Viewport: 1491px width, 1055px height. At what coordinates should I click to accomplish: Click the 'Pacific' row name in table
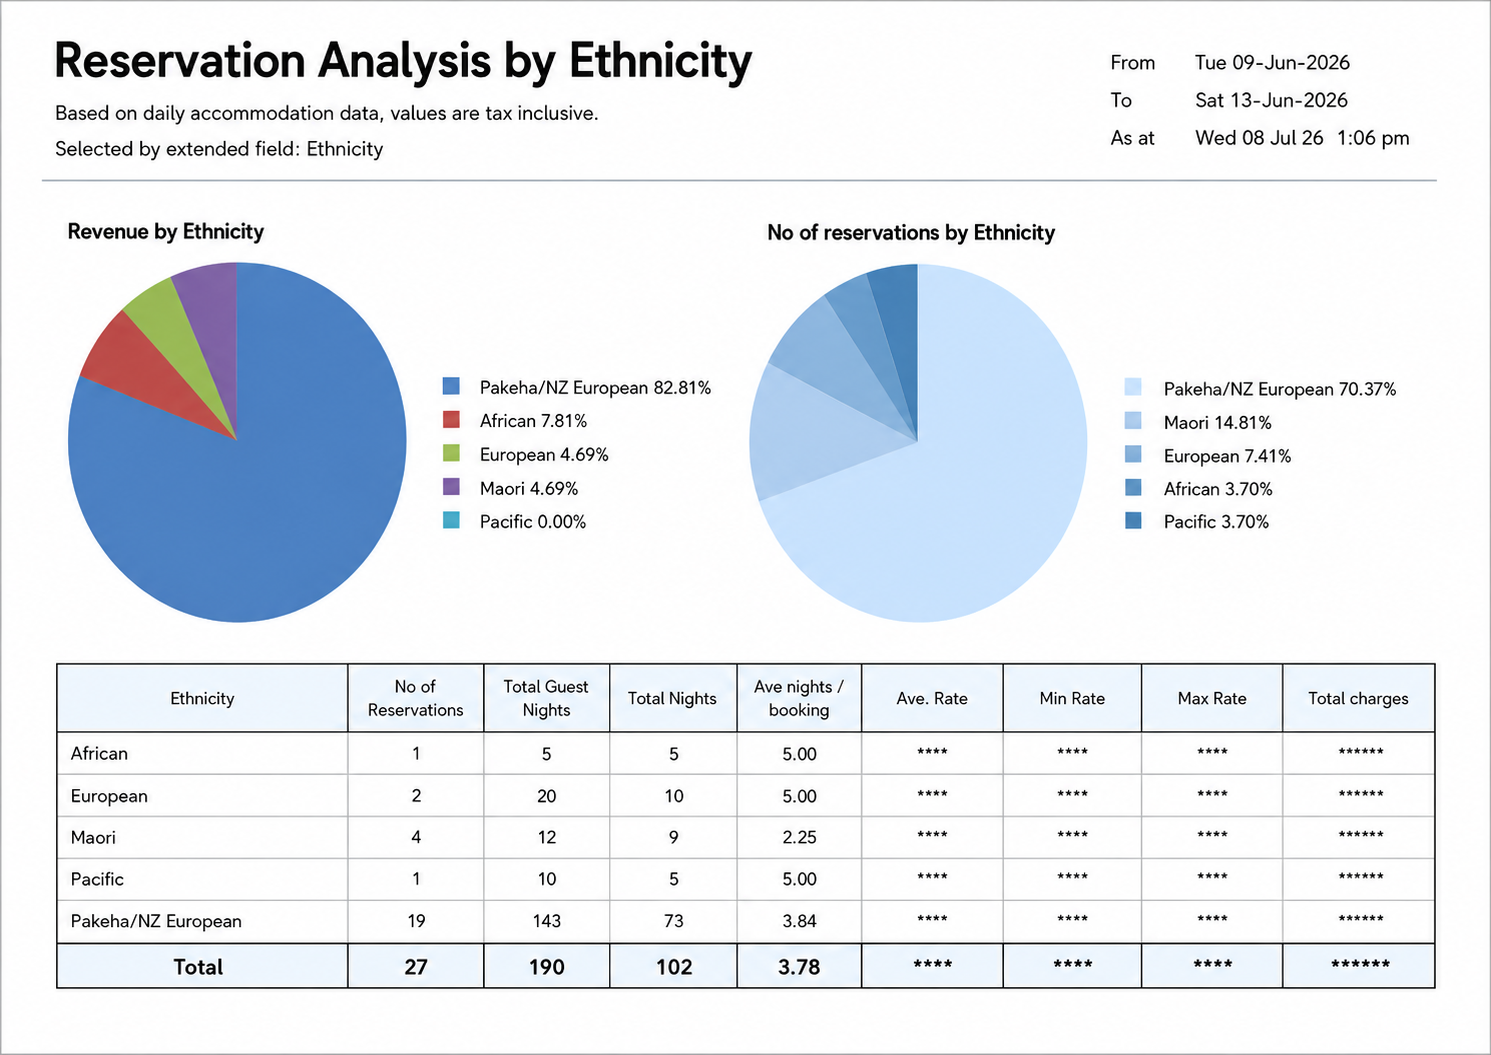(x=97, y=879)
